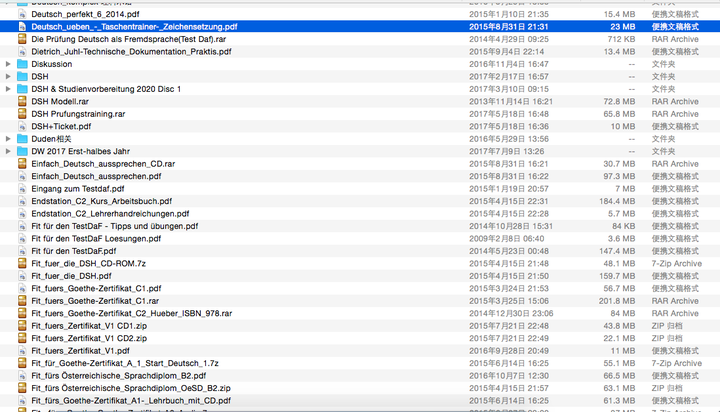Select file name Einfach_Deutsch_aussprechen_CD.rar
The height and width of the screenshot is (412, 720).
click(x=103, y=164)
